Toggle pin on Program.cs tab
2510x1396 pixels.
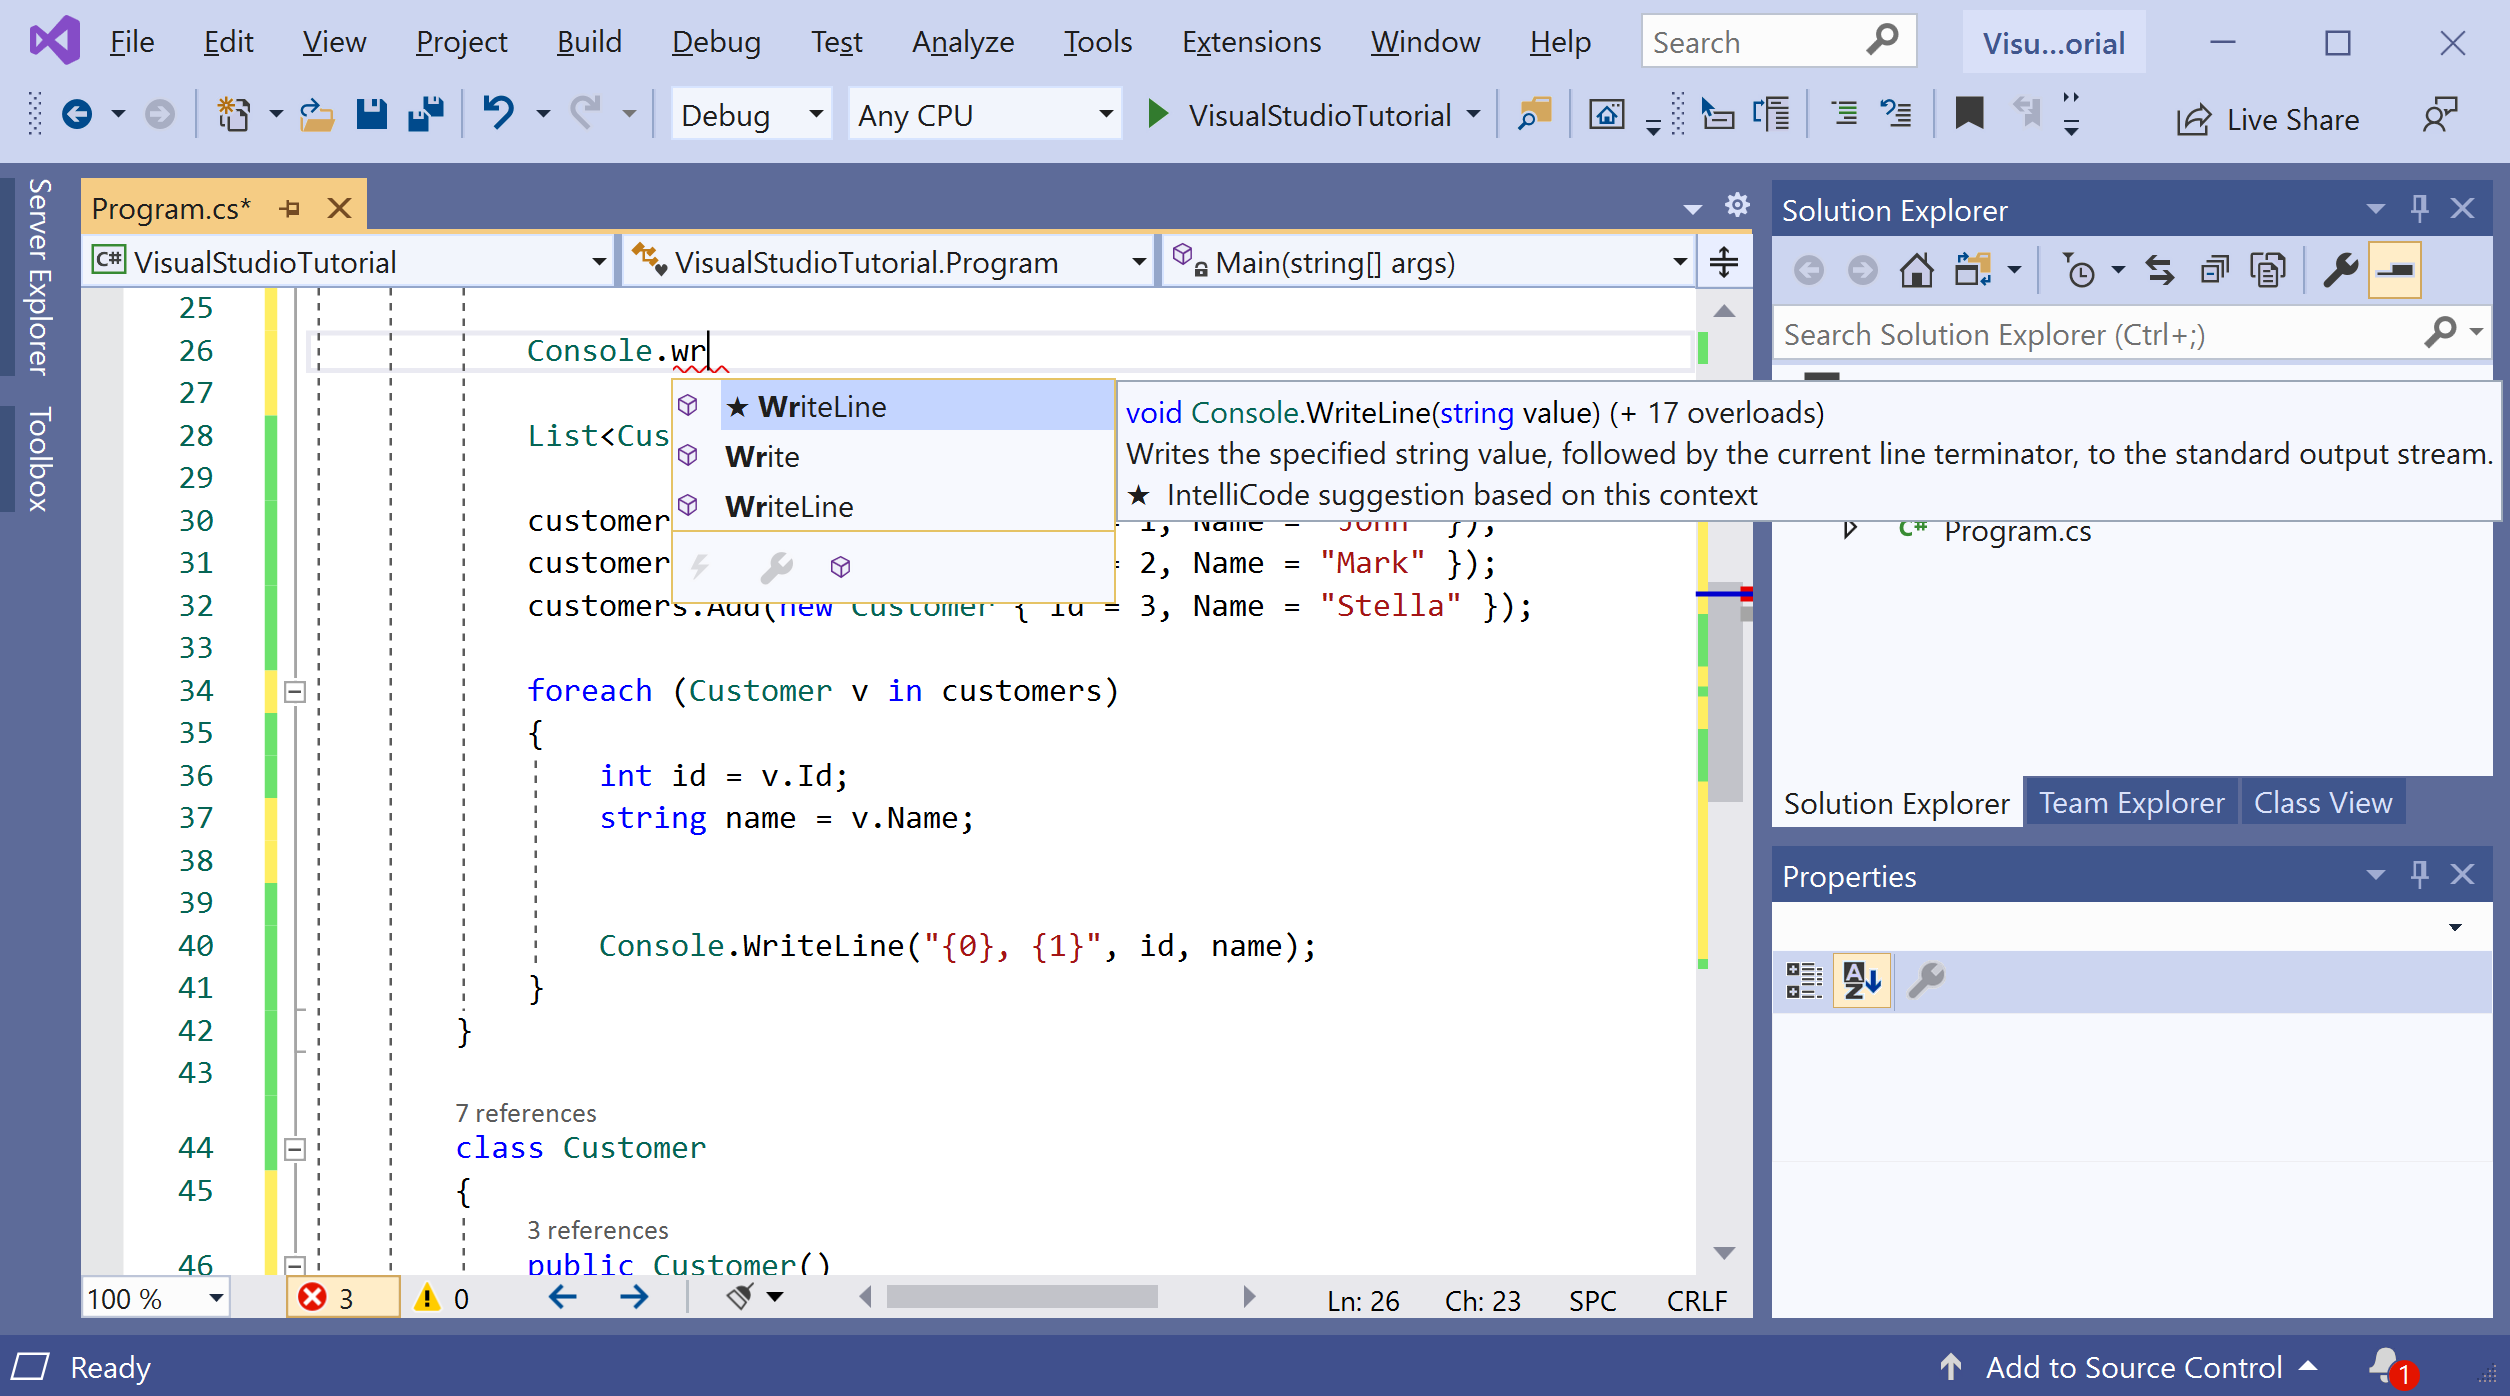click(290, 208)
